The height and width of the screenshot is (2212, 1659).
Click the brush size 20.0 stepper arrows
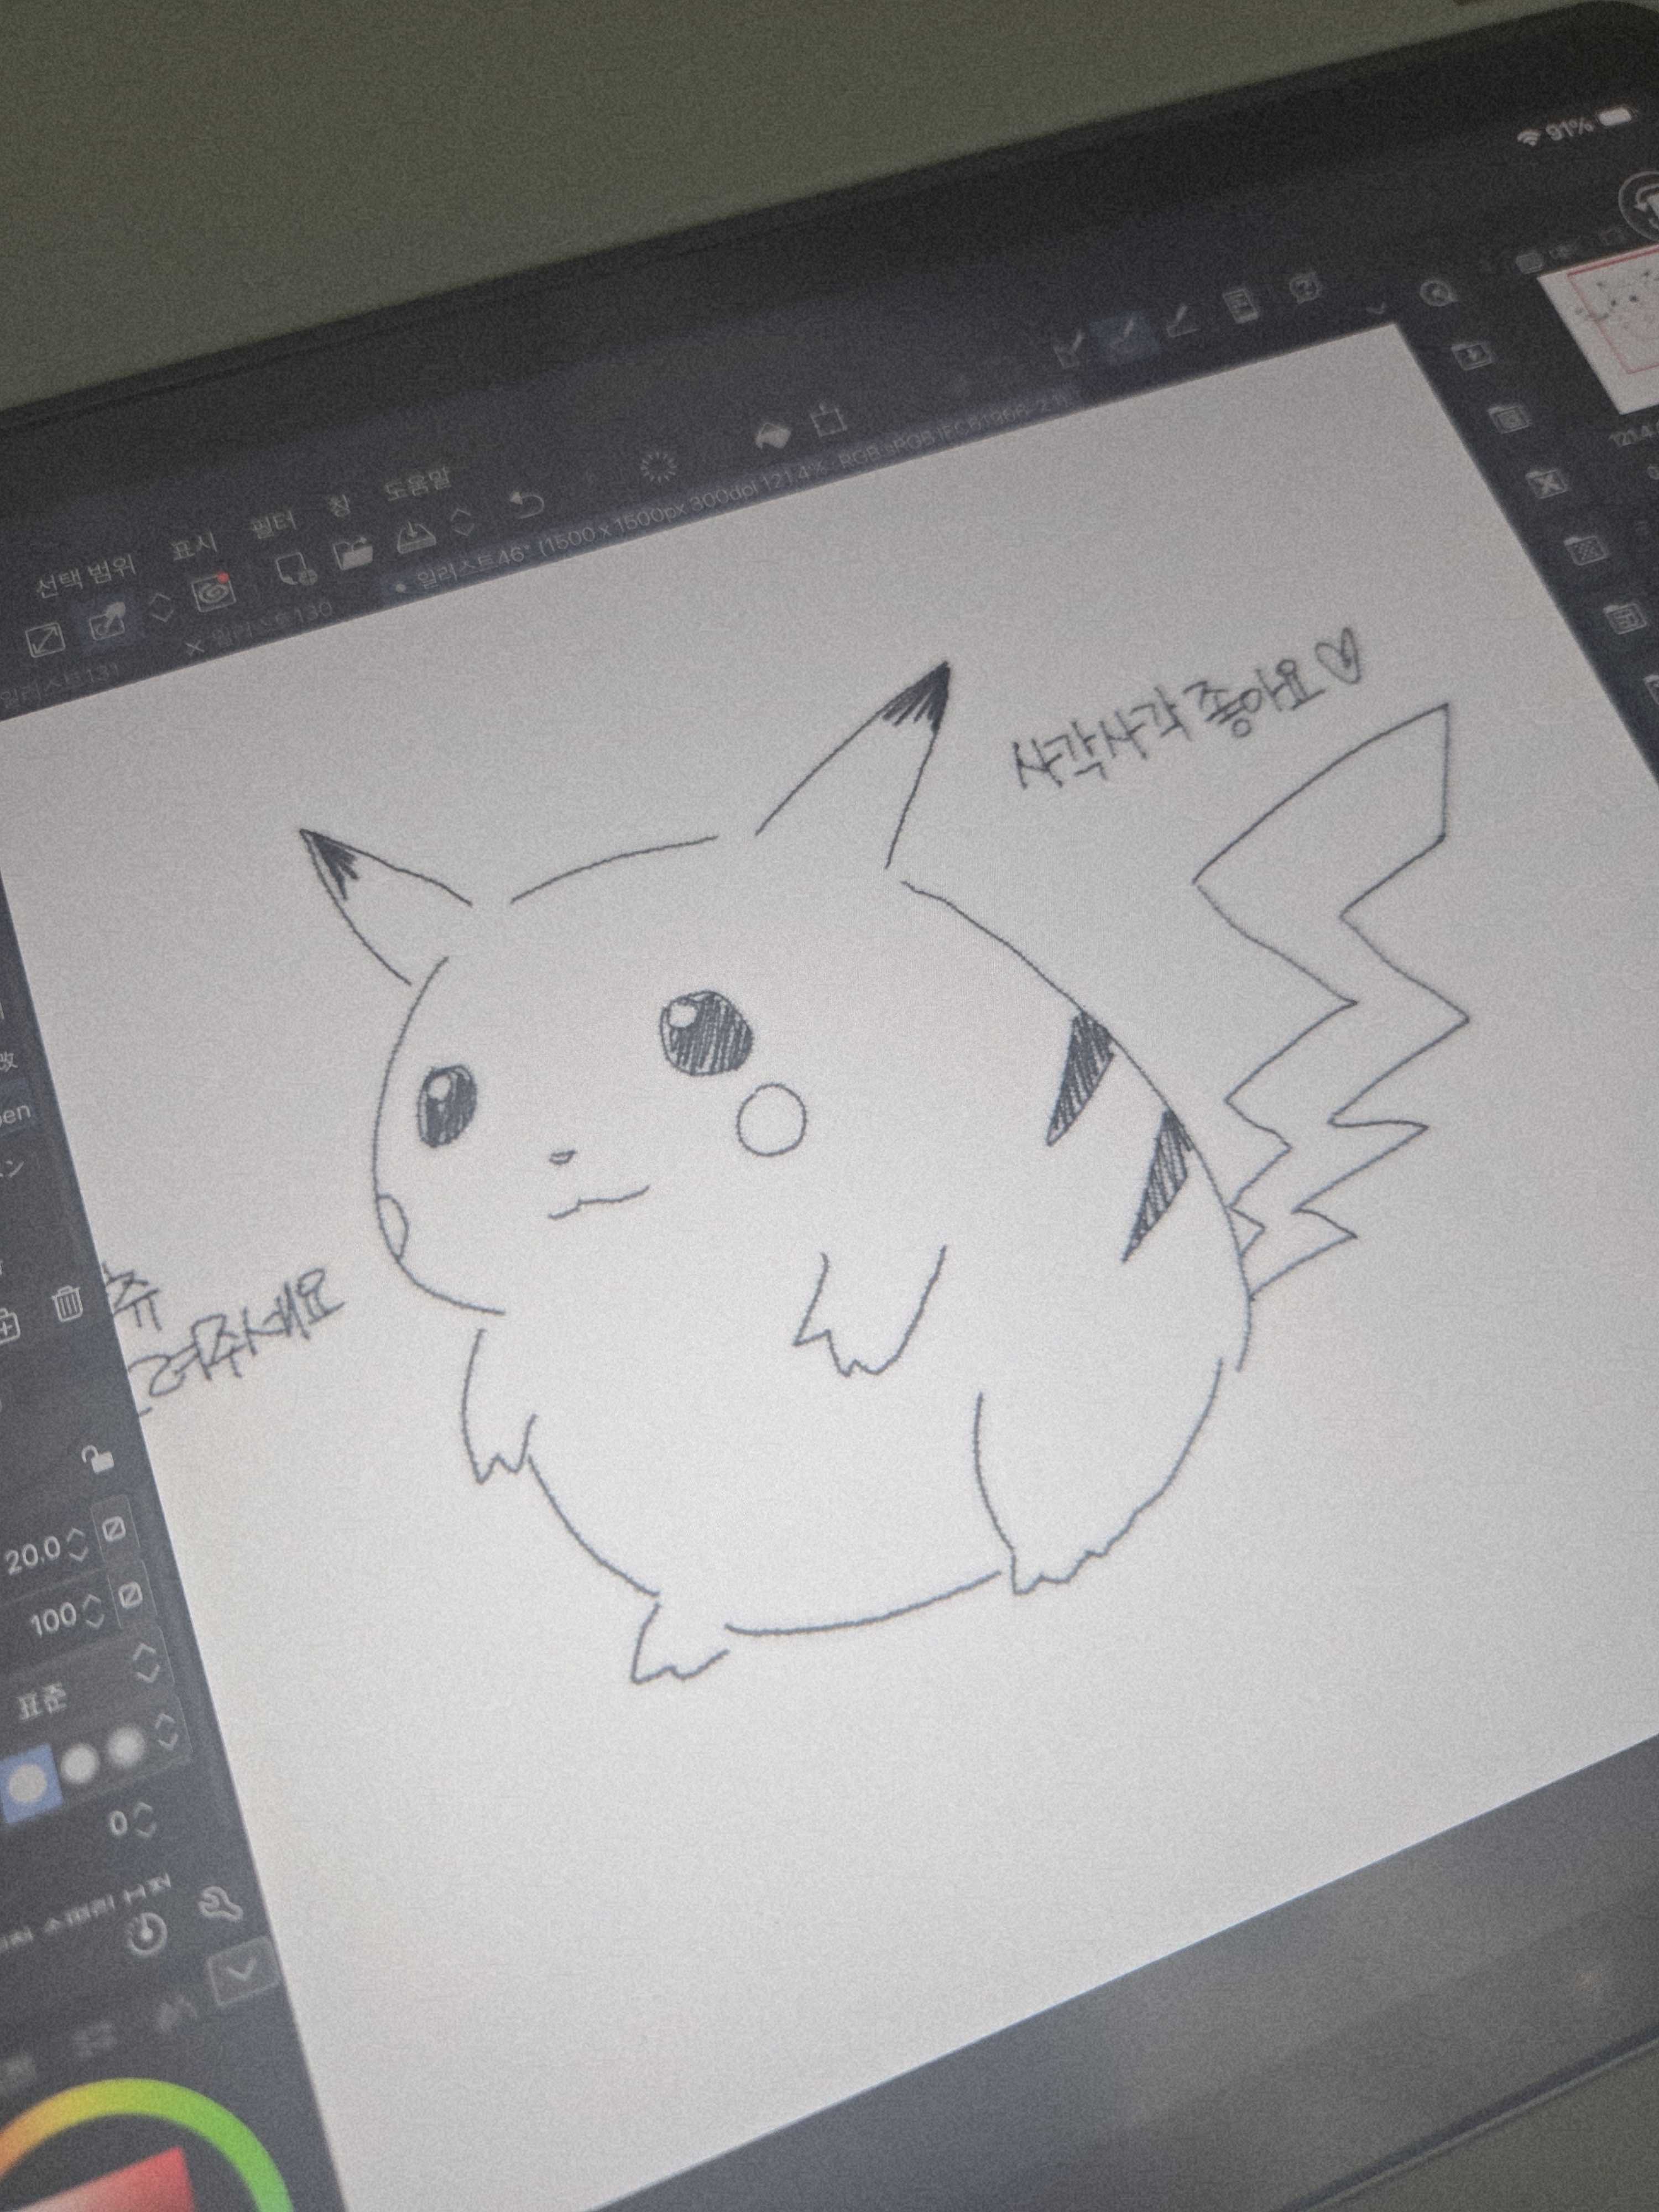[x=77, y=1546]
